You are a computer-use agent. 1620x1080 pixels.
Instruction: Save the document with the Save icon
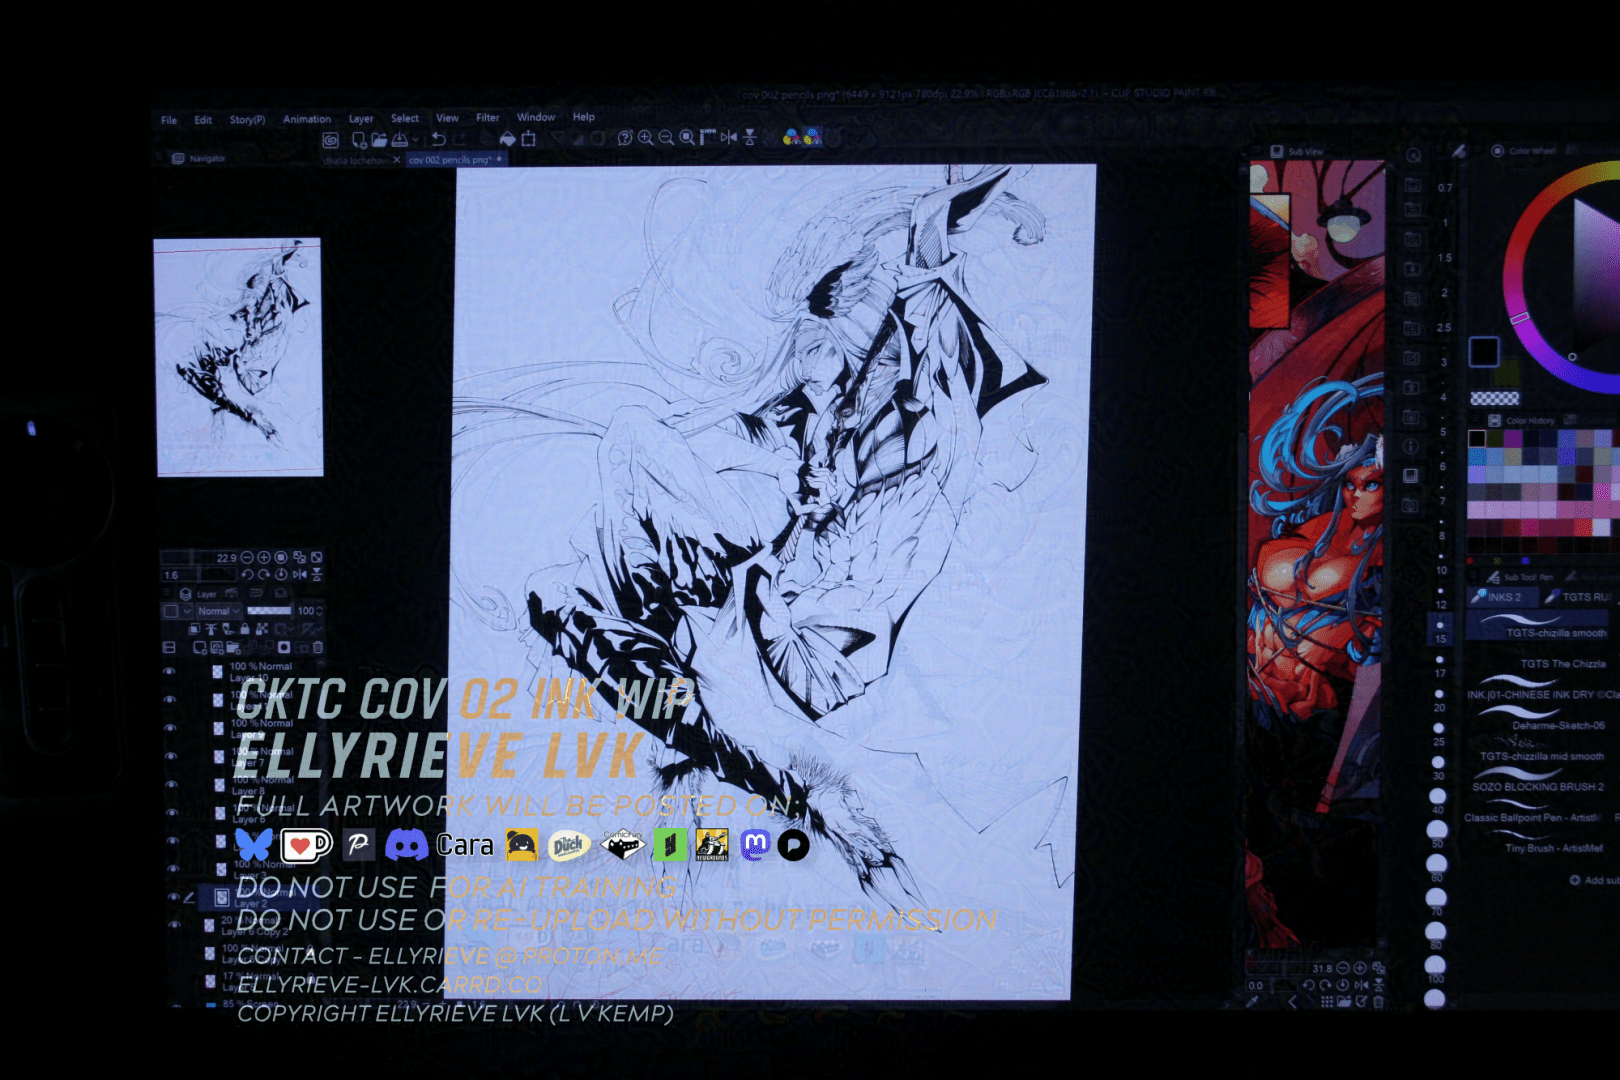pos(400,140)
